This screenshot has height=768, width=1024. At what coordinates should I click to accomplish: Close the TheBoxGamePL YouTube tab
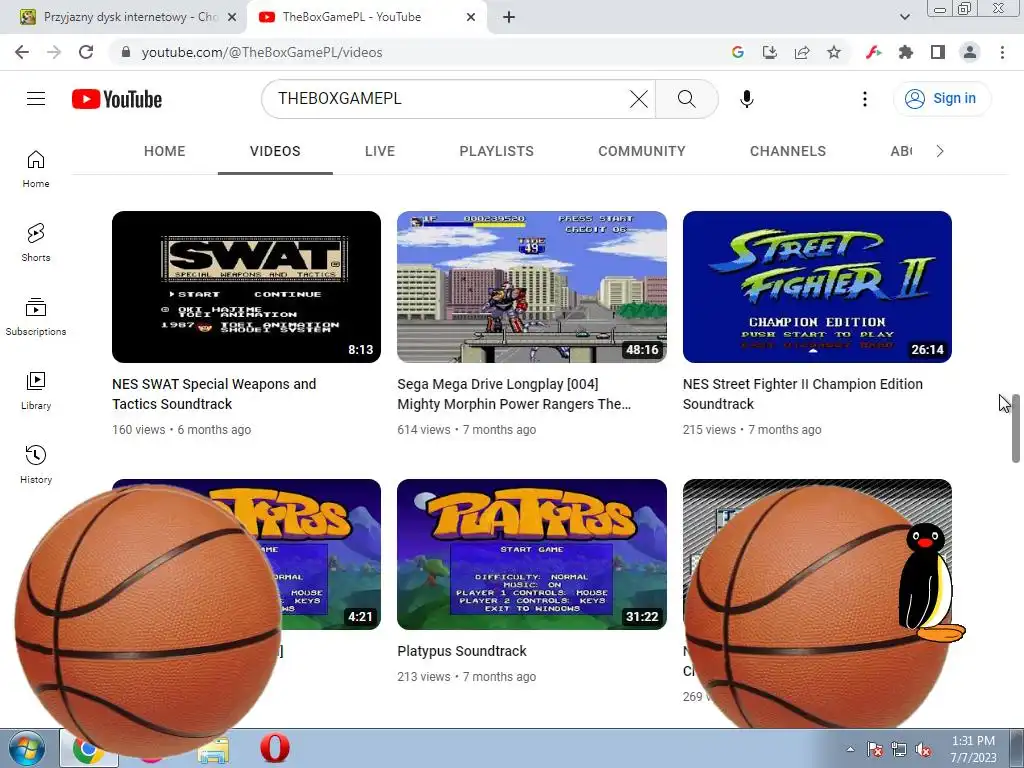pos(471,17)
